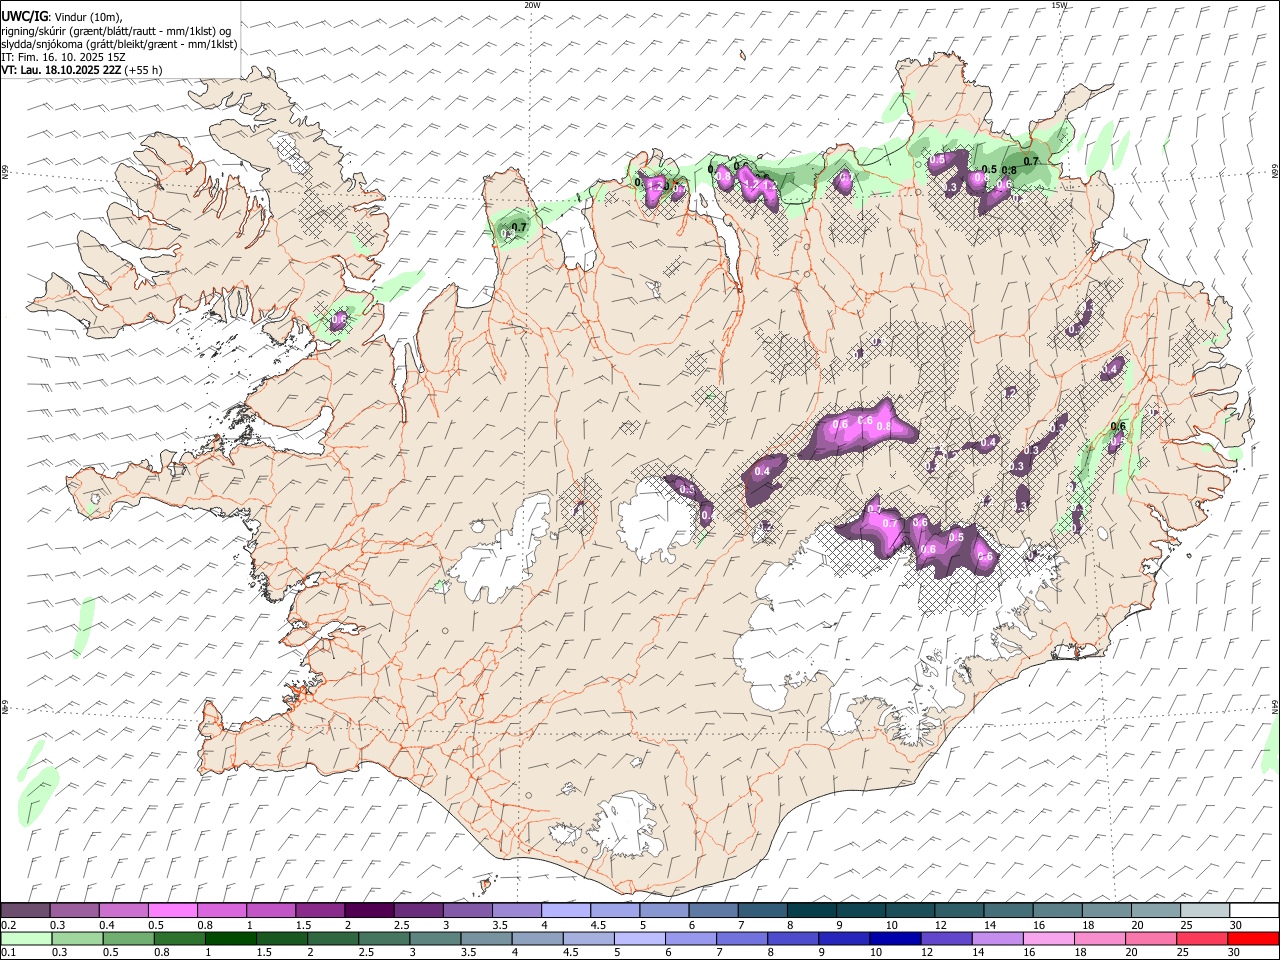1280x960 pixels.
Task: Select the dark teal 8 swatch in the snow legend
Action: click(x=811, y=910)
